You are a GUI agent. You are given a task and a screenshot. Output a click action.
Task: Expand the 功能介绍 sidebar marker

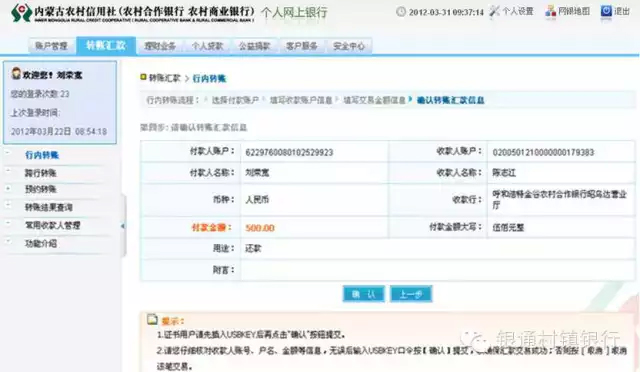8,241
